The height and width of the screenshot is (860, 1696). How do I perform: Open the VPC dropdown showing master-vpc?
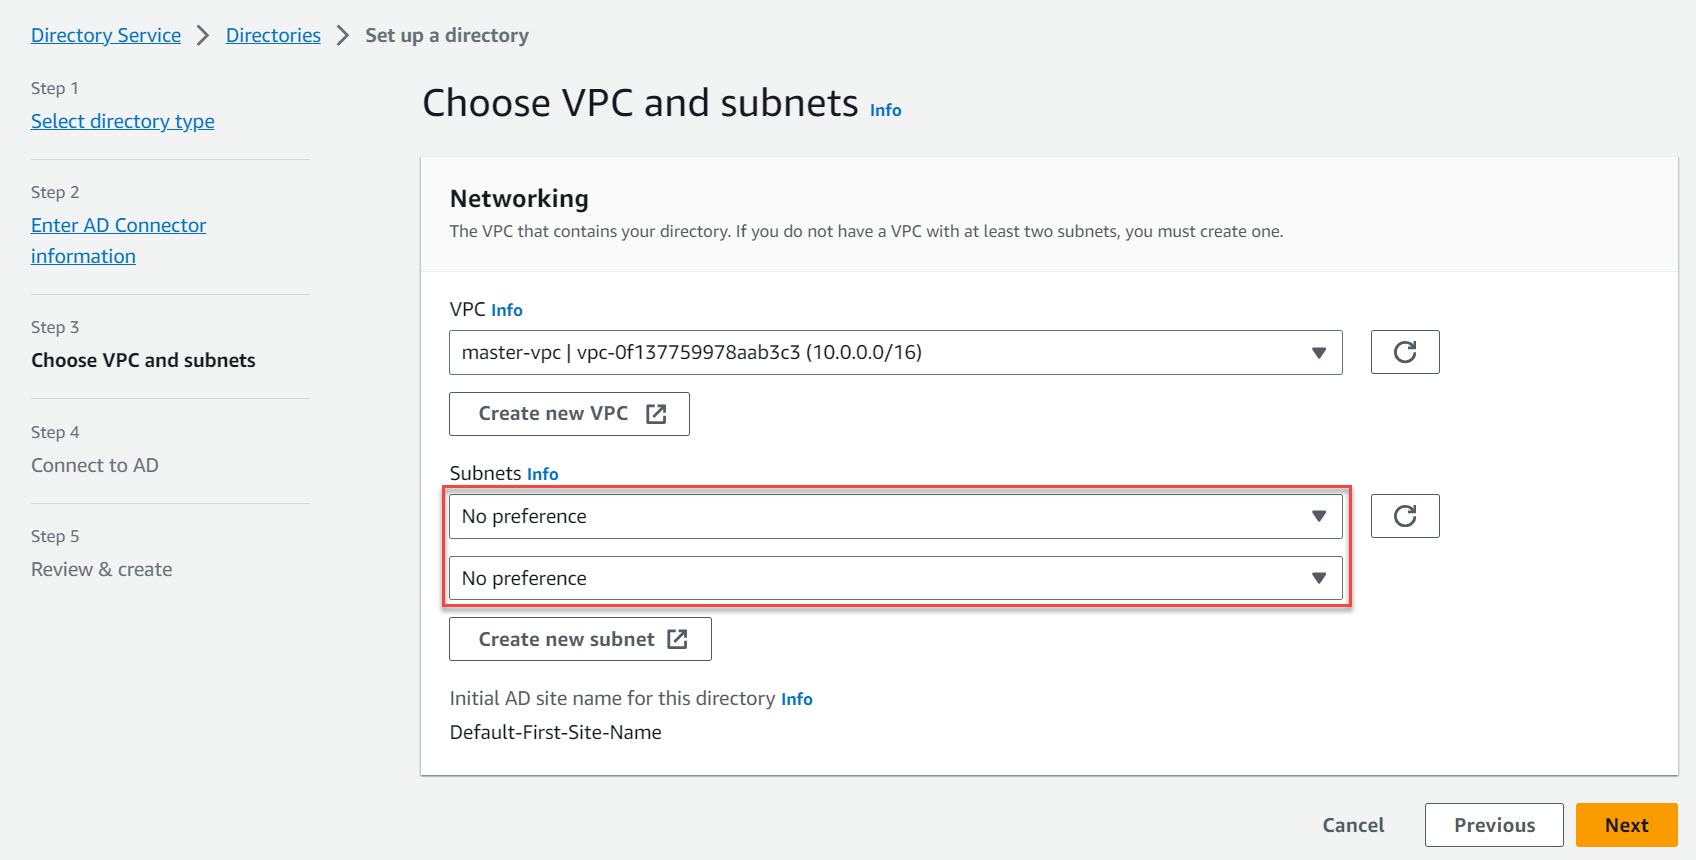895,352
